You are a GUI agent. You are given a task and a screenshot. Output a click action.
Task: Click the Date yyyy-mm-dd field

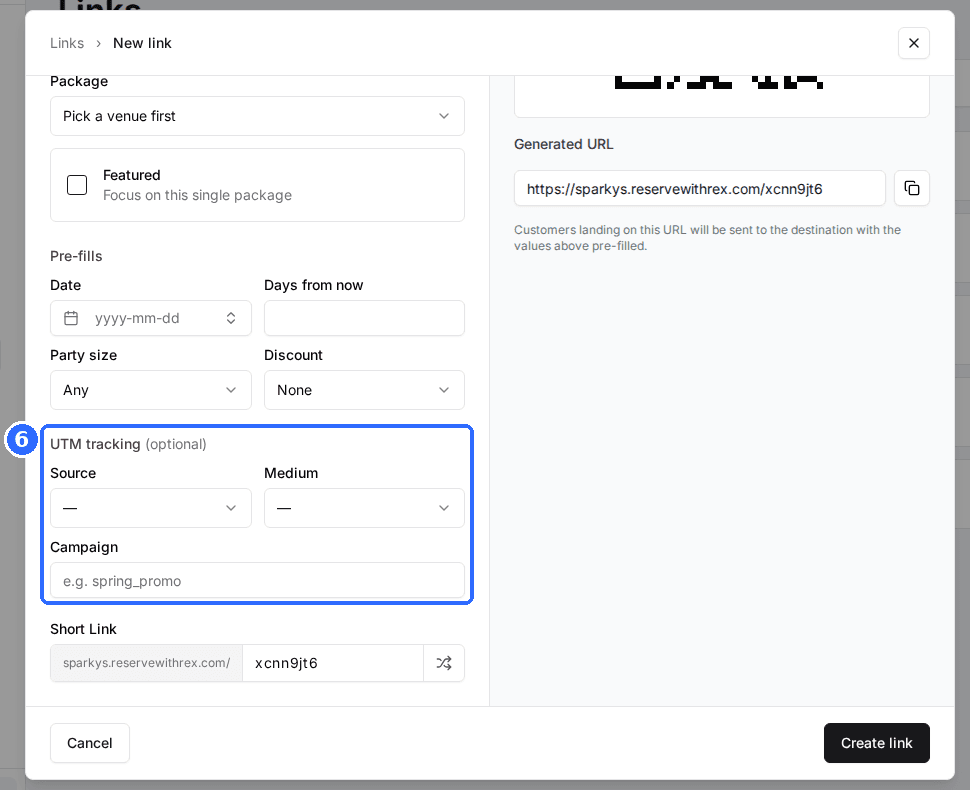pyautogui.click(x=151, y=318)
